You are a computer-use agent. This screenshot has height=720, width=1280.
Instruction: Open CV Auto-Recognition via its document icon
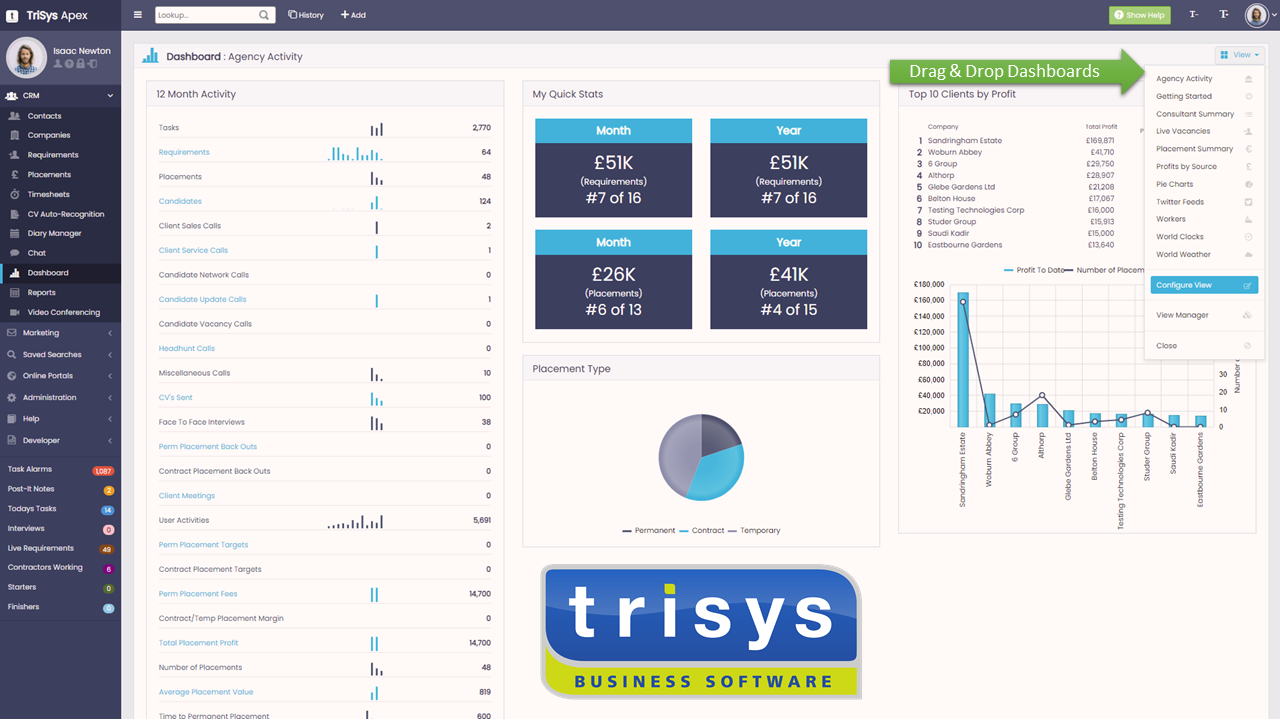click(x=14, y=214)
